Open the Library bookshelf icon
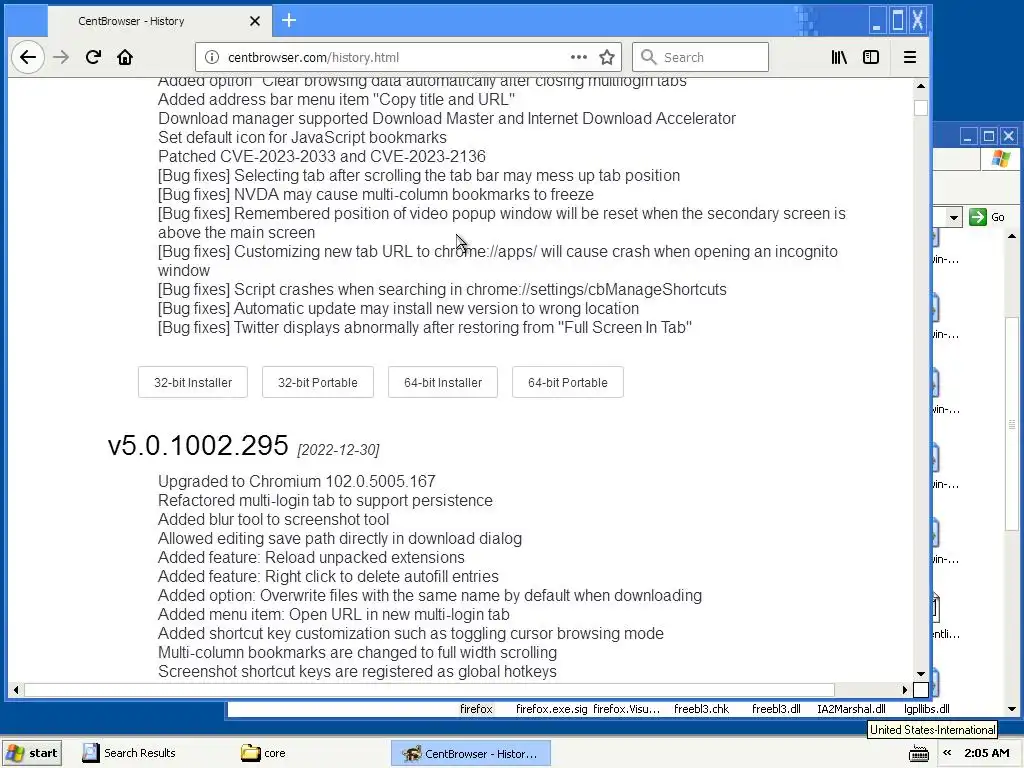The image size is (1024, 768). [x=839, y=57]
